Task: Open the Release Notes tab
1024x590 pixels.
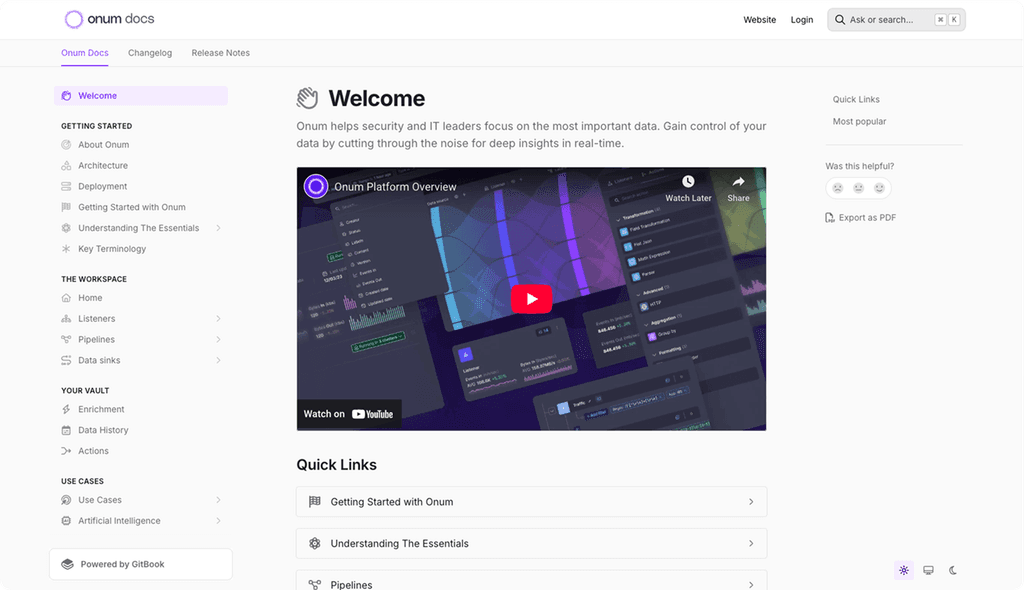Action: [220, 53]
